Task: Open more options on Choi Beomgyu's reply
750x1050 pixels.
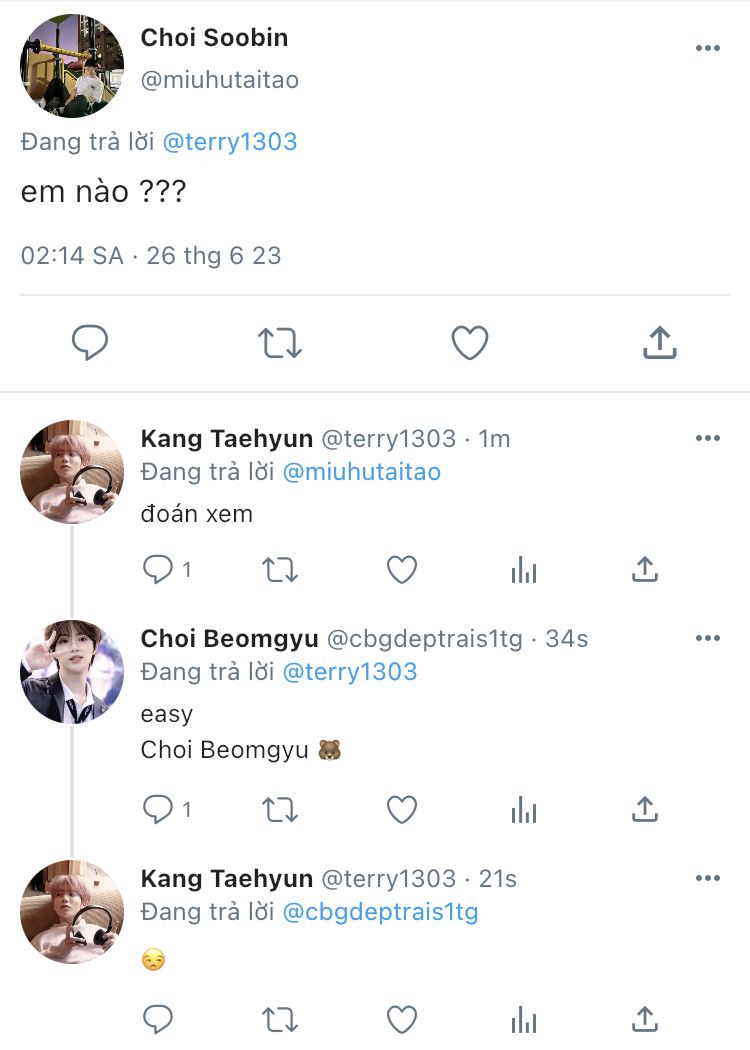Action: [707, 638]
